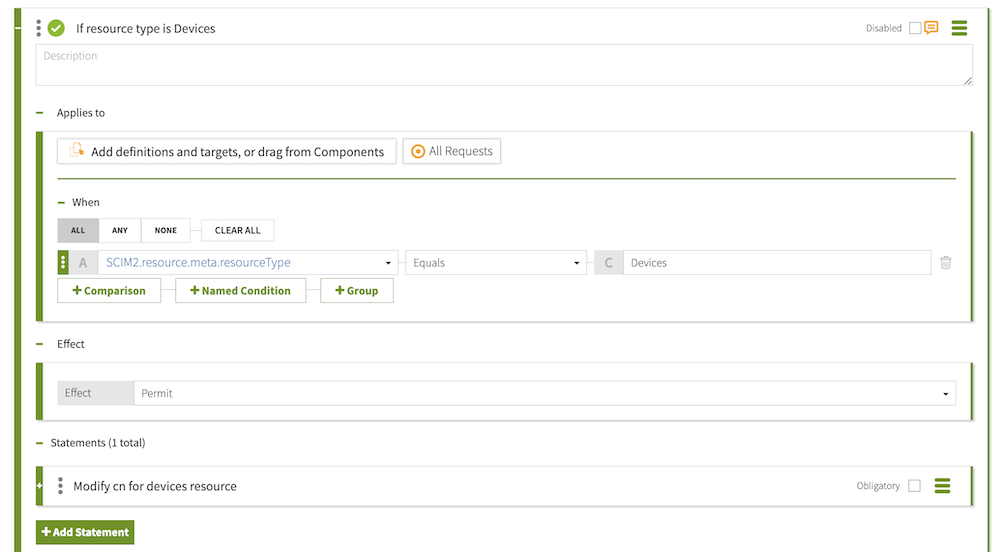Collapse the Applies to section
This screenshot has width=1000, height=552.
[41, 113]
